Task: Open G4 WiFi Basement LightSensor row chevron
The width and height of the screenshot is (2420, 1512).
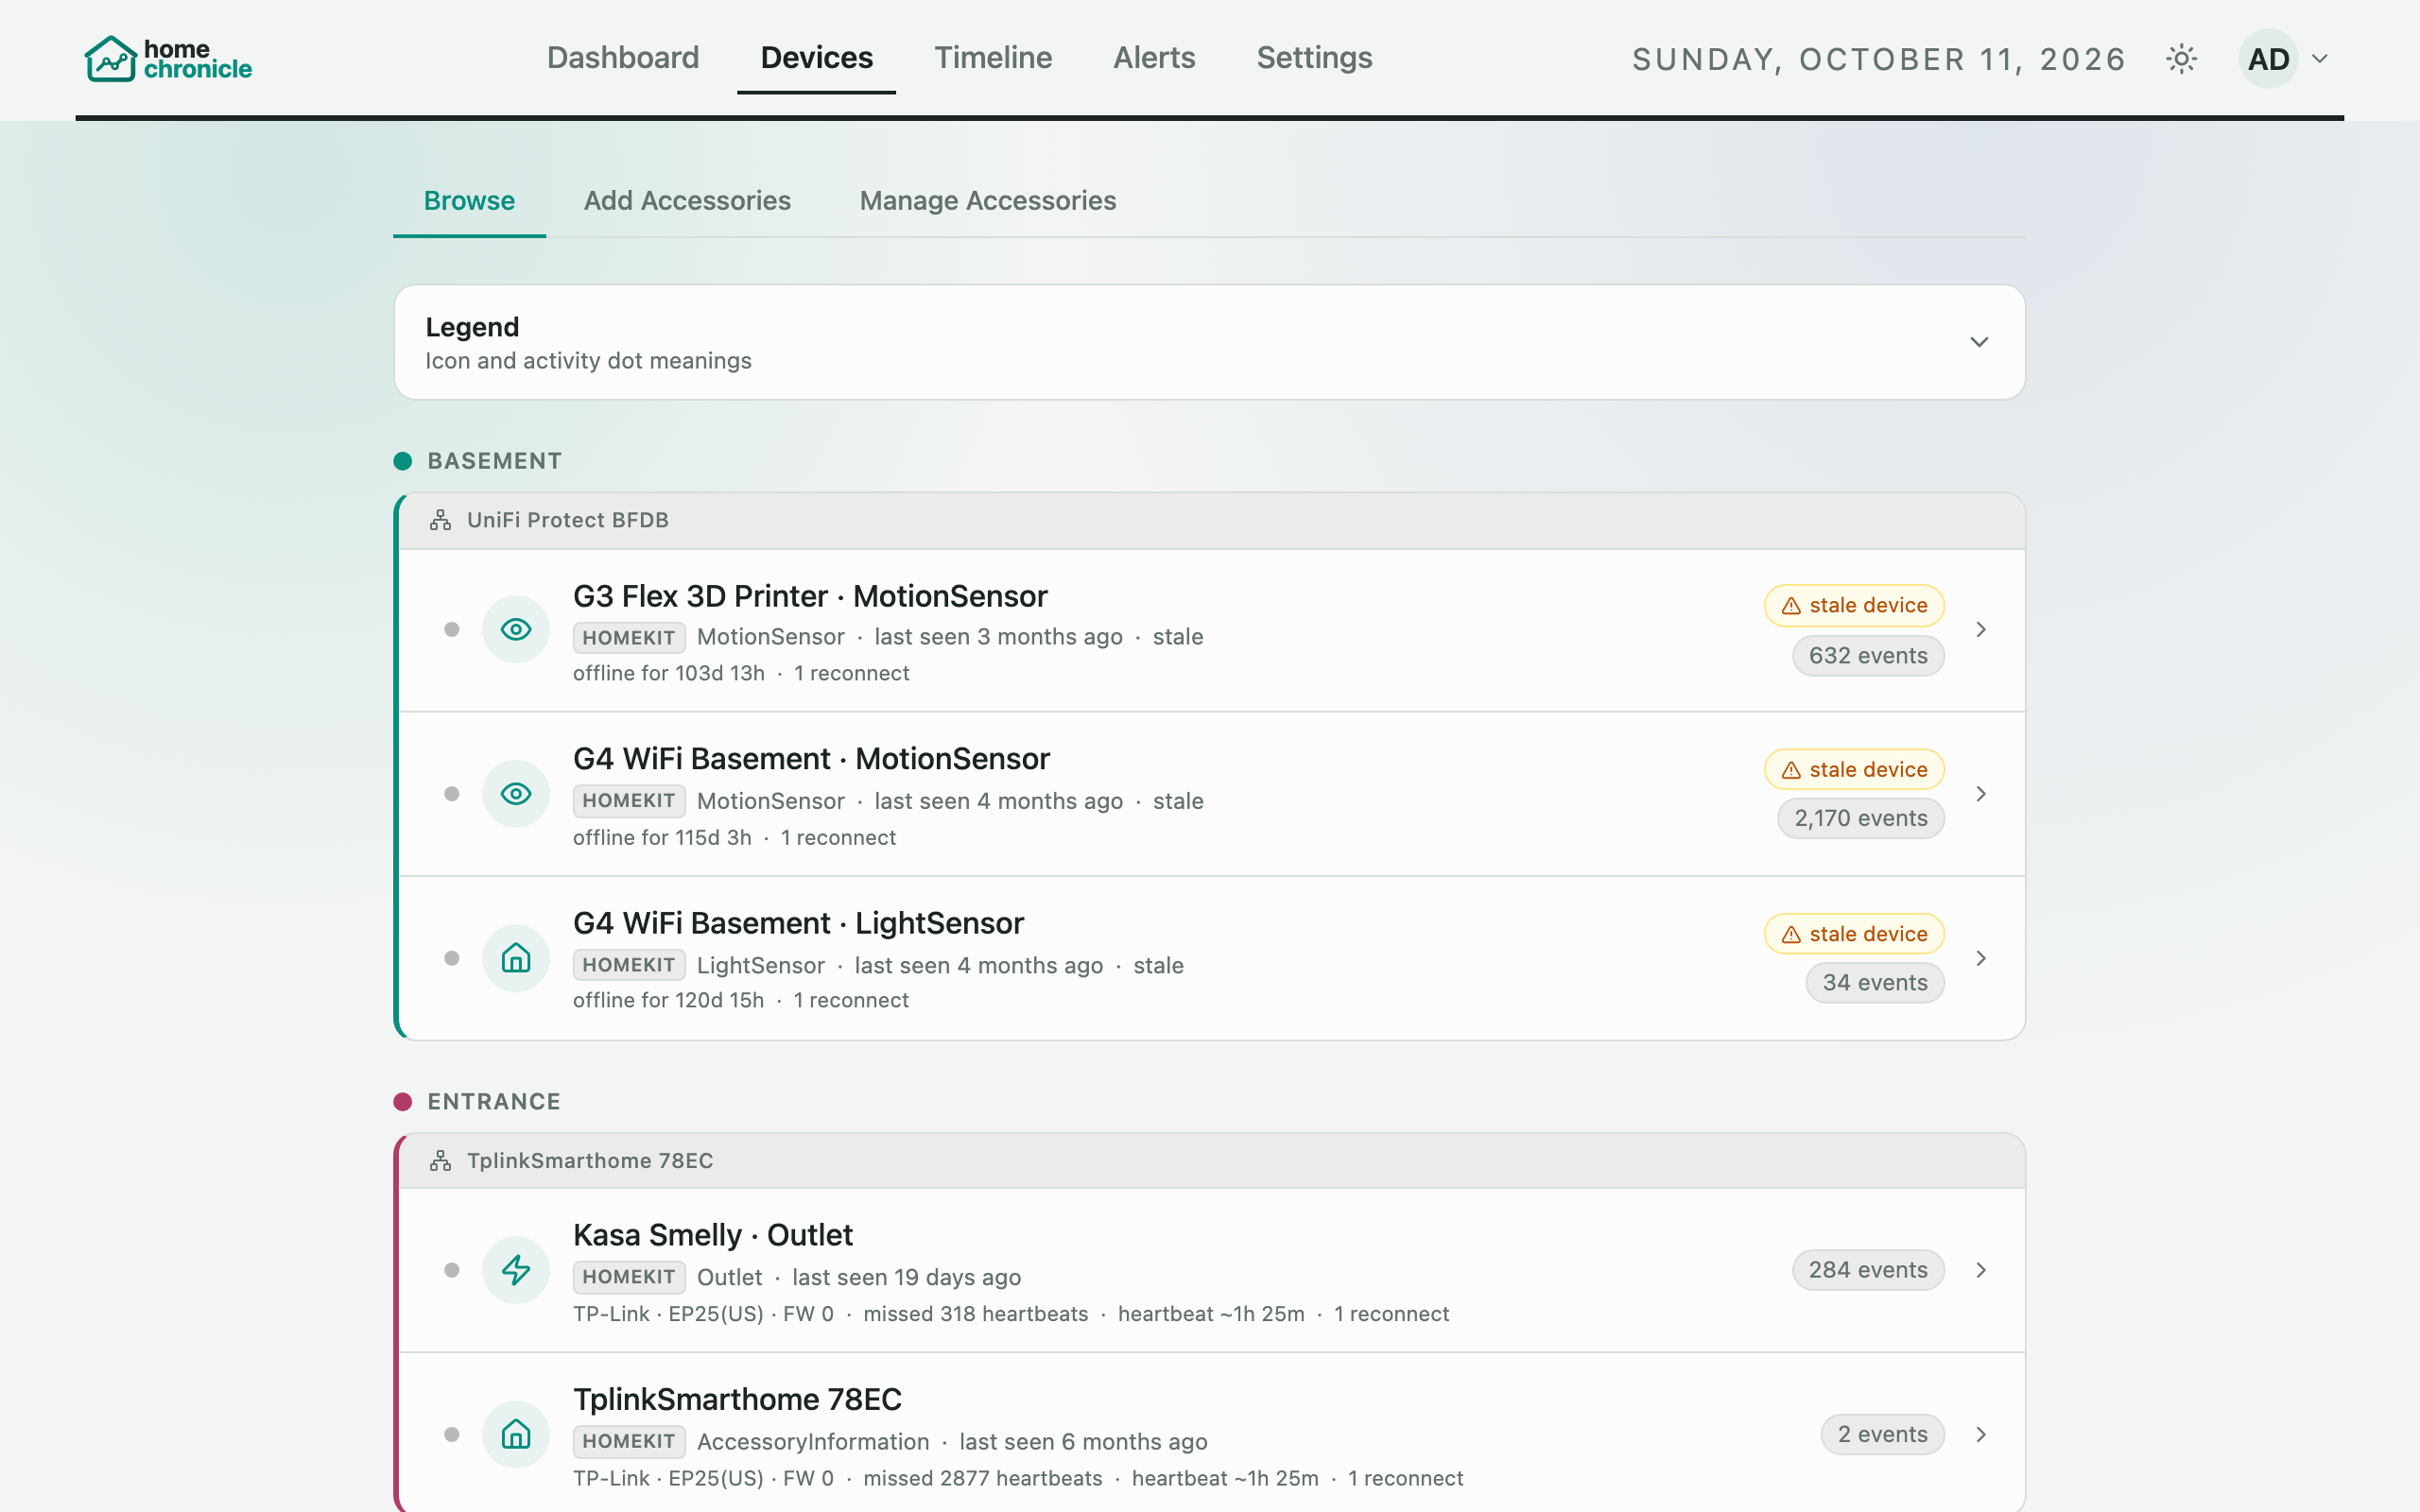Action: tap(1981, 958)
